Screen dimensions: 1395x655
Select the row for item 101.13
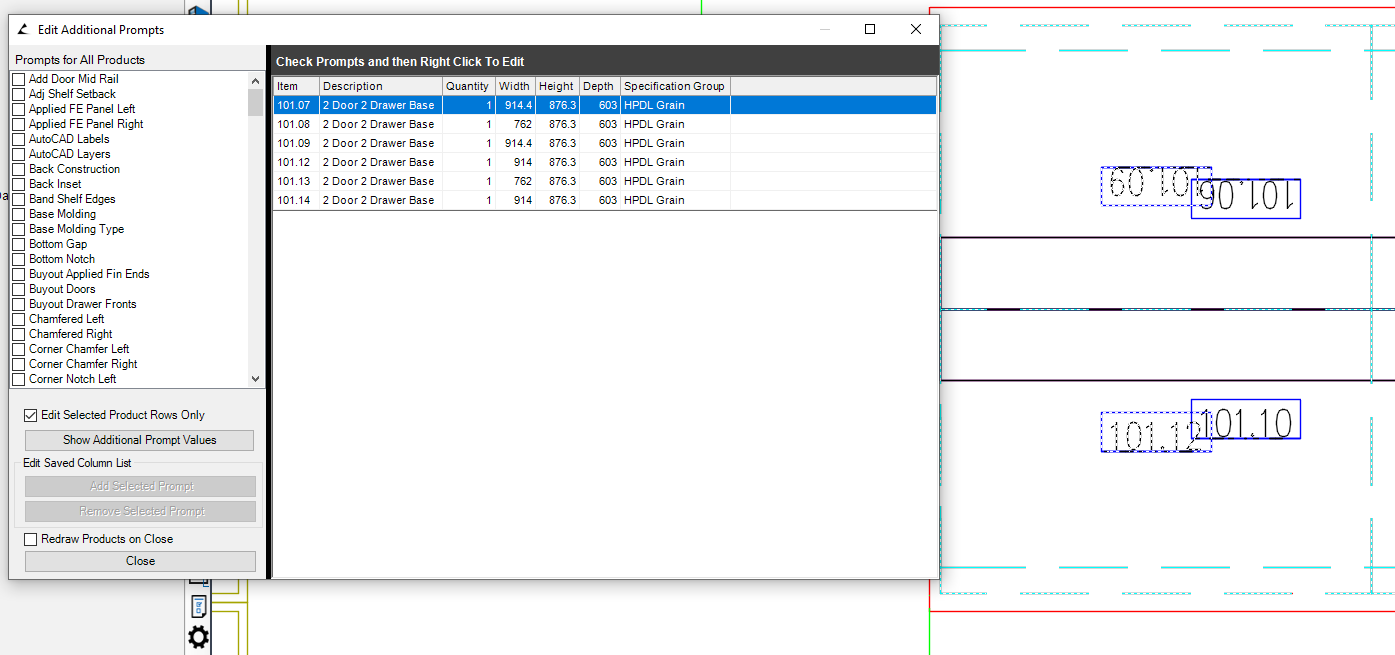click(605, 181)
